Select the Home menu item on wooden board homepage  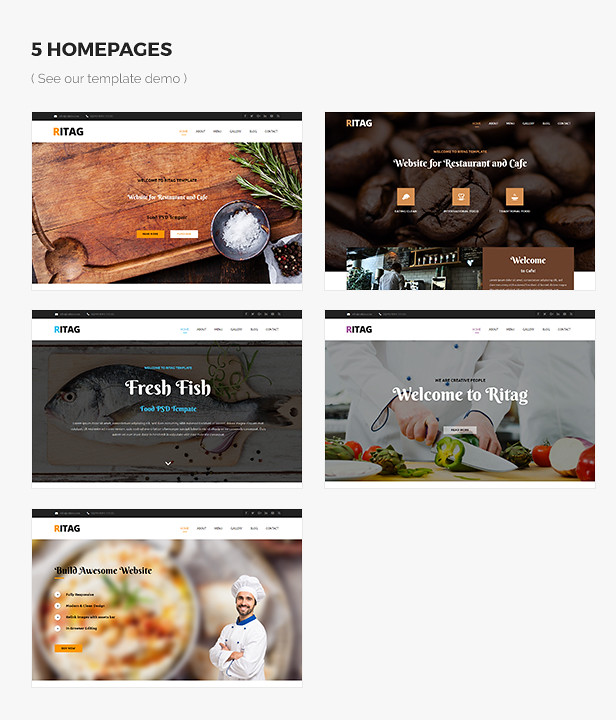coord(184,131)
